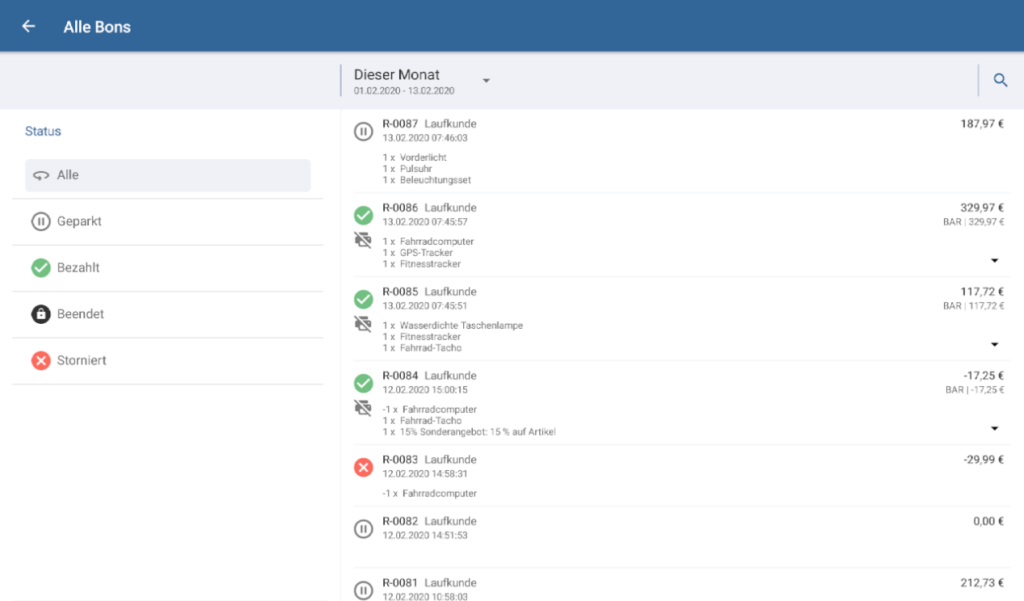Screen dimensions: 1024x601
Task: Open the search magnifier icon
Action: click(1000, 80)
